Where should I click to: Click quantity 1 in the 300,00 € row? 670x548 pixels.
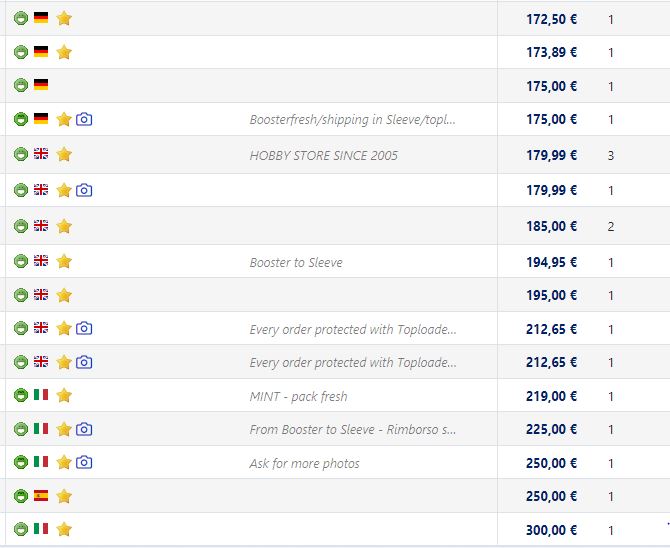pyautogui.click(x=611, y=530)
